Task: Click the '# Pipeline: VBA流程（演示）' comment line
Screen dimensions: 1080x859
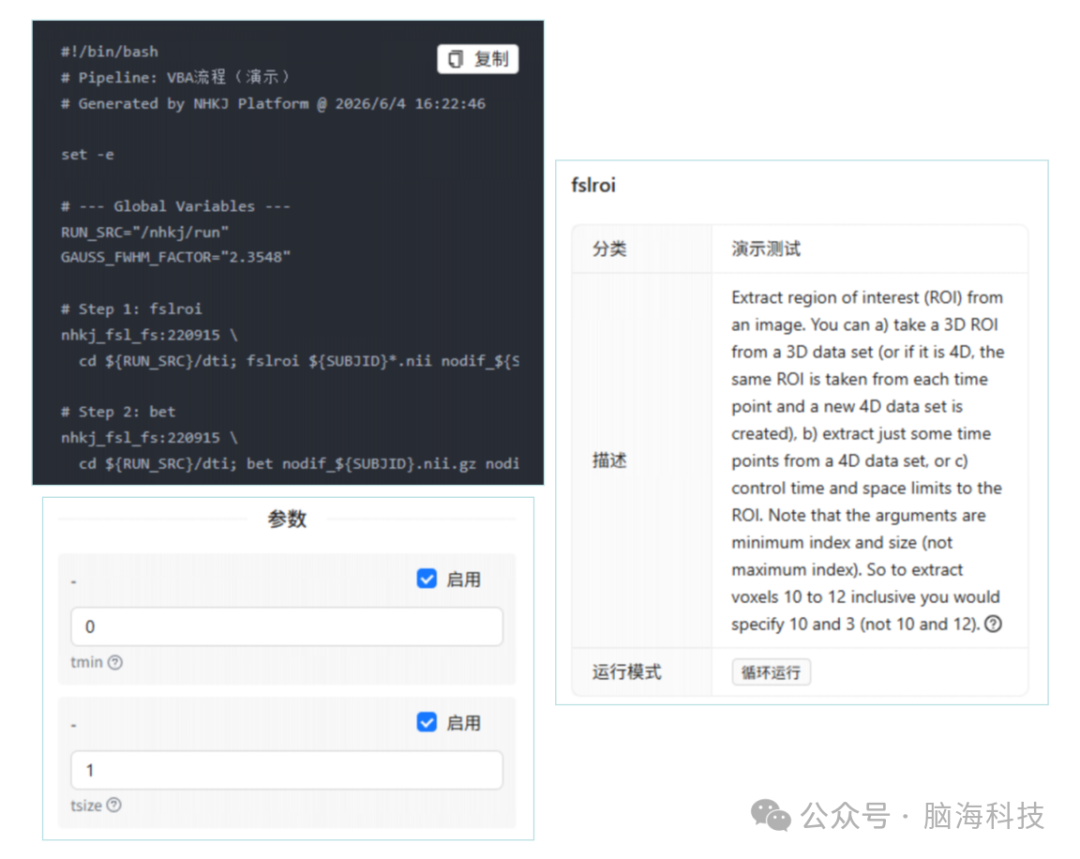Action: 176,77
